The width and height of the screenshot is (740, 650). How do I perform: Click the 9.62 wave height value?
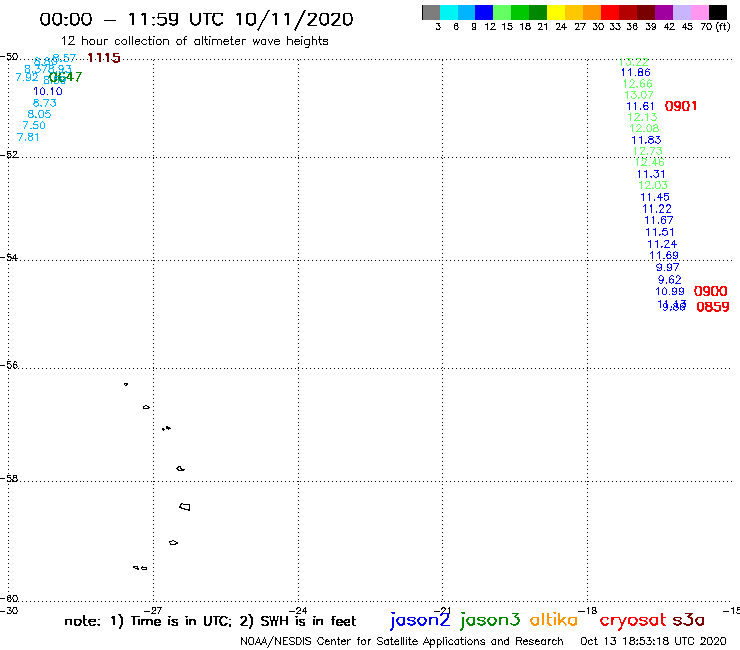click(x=670, y=279)
